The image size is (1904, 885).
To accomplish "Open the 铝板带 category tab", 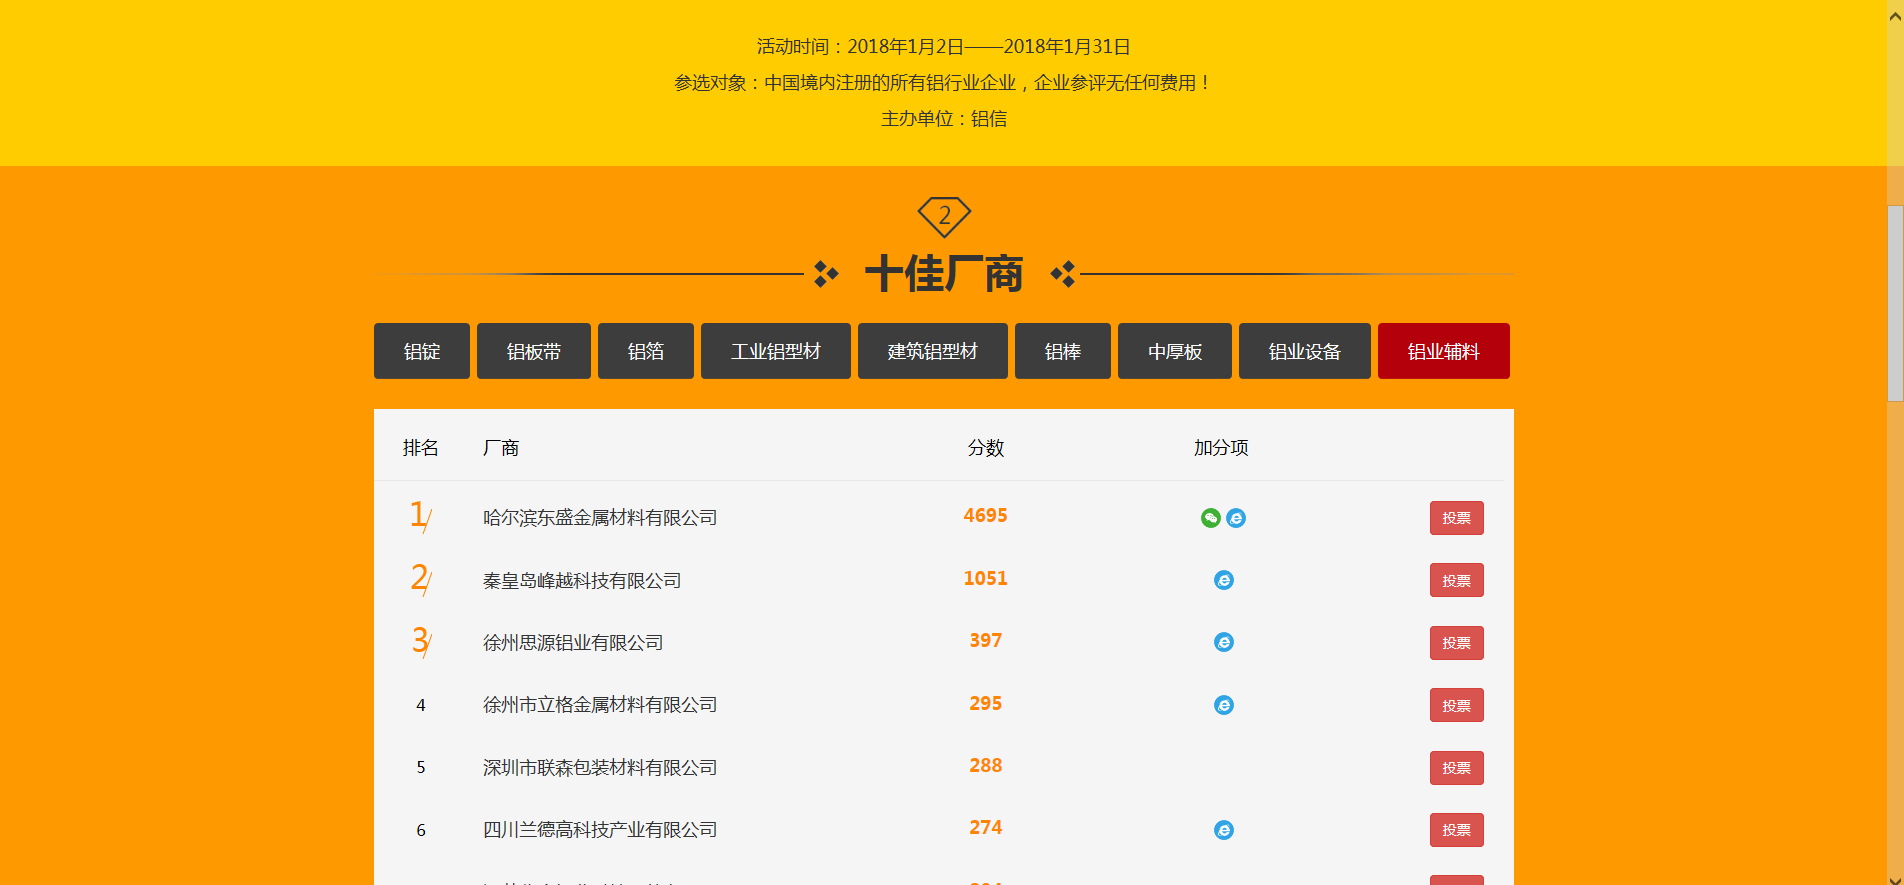I will (533, 351).
